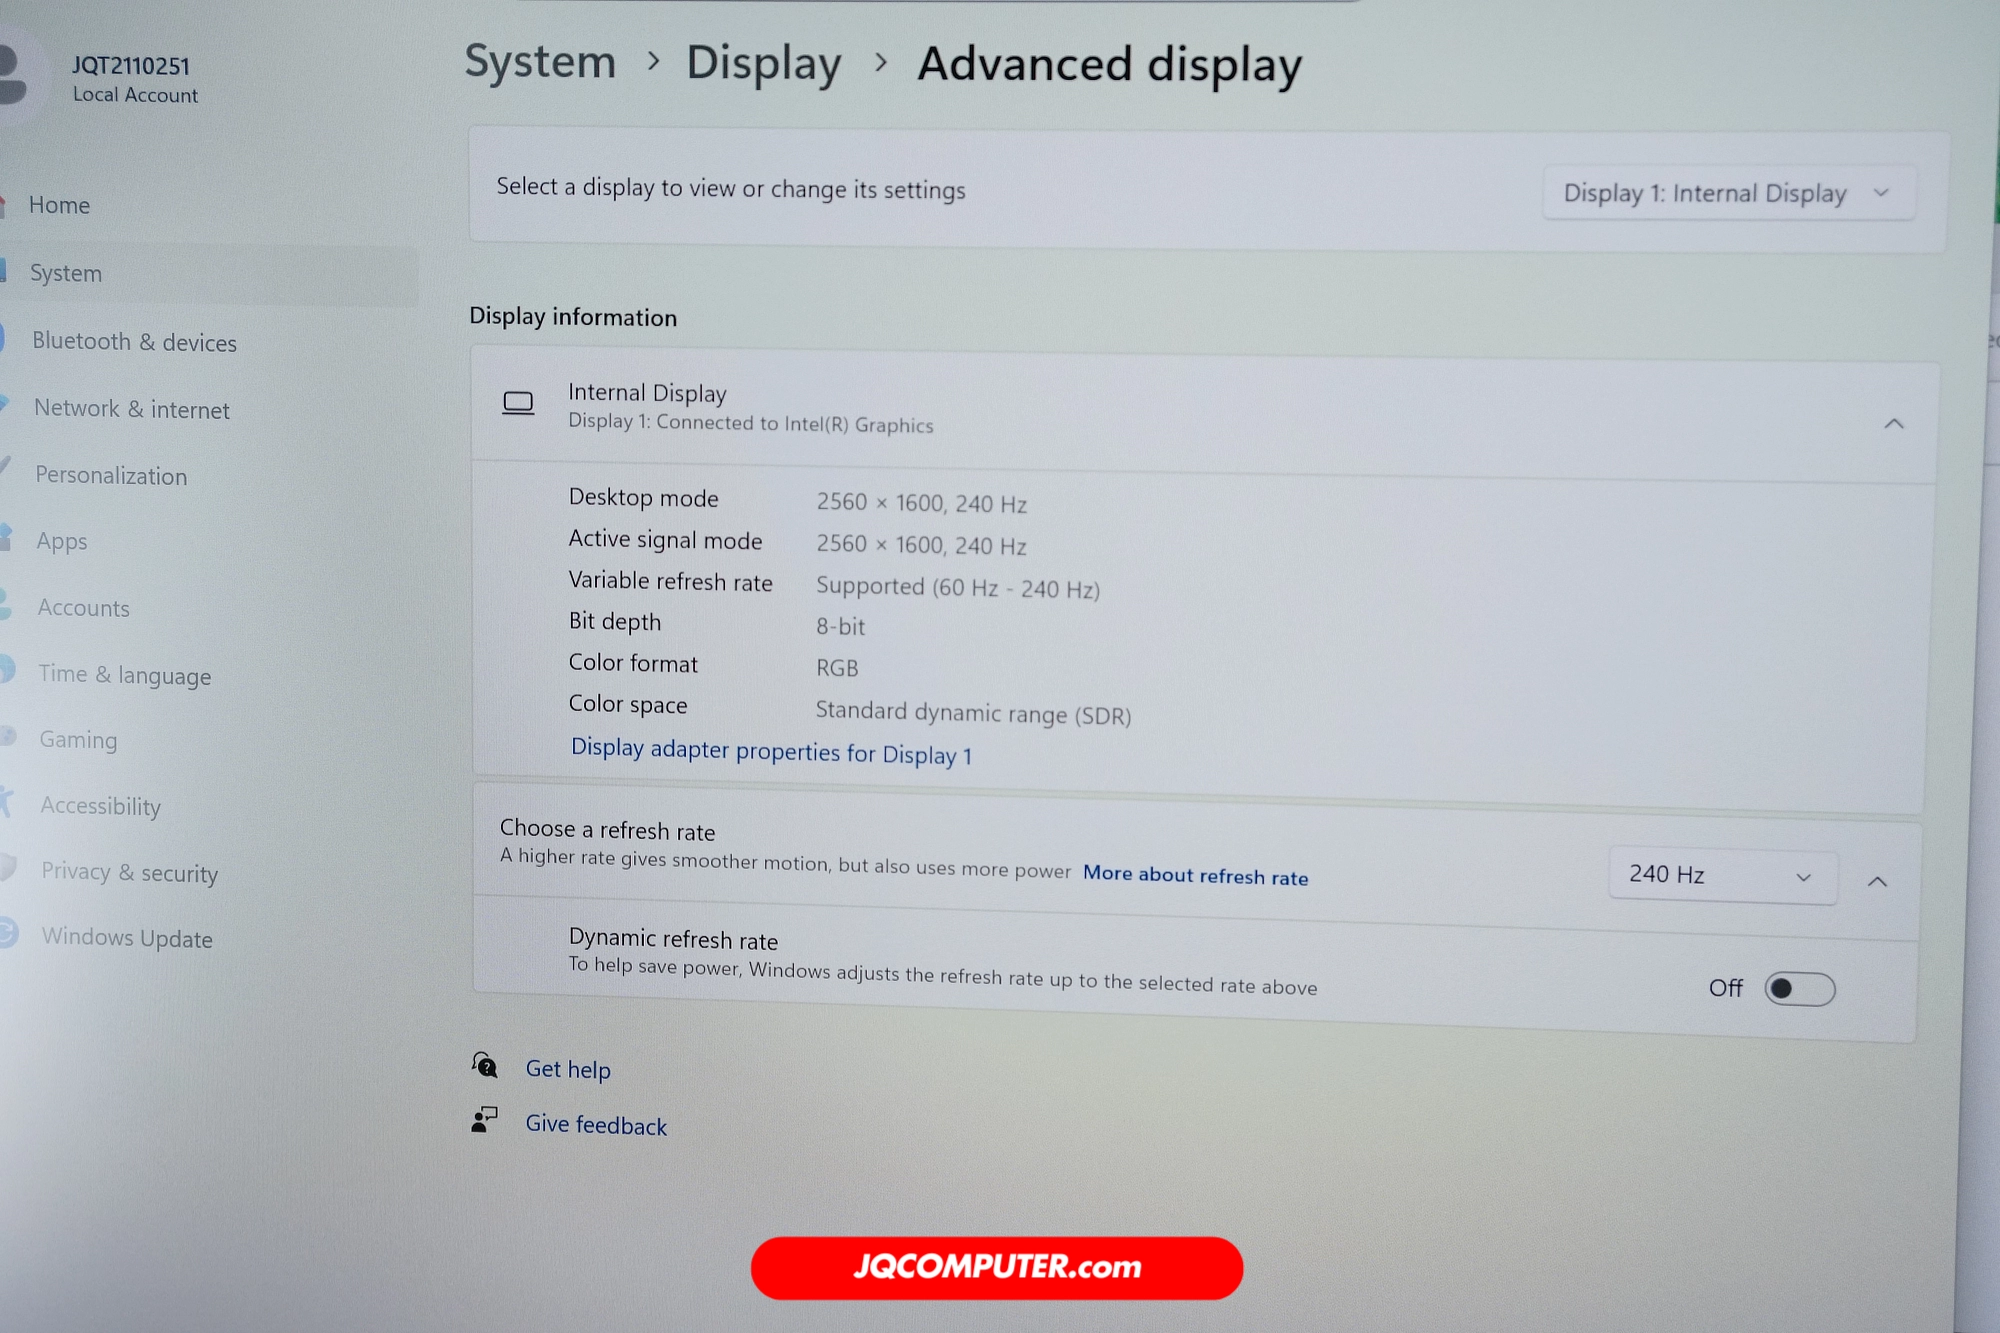Screen dimensions: 2000x1333
Task: Navigate back to Display in the breadcrumb
Action: 763,63
